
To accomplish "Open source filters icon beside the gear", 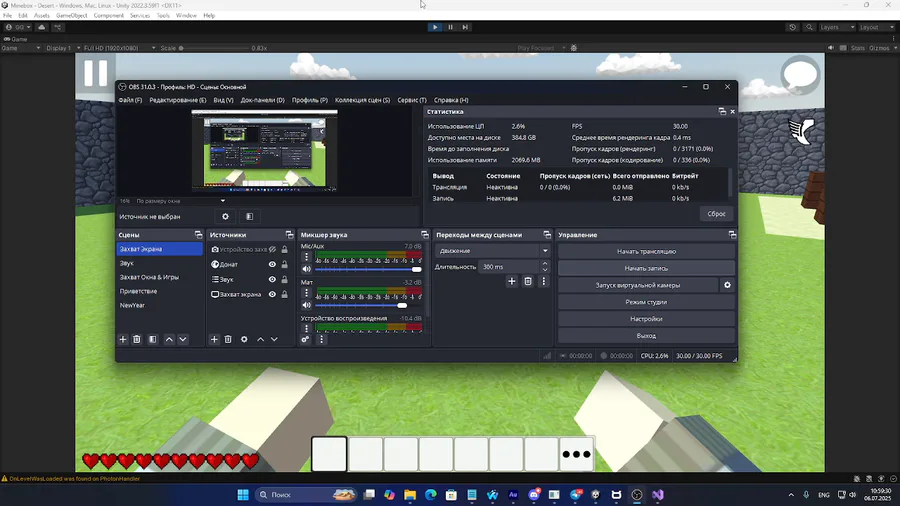I will point(249,217).
